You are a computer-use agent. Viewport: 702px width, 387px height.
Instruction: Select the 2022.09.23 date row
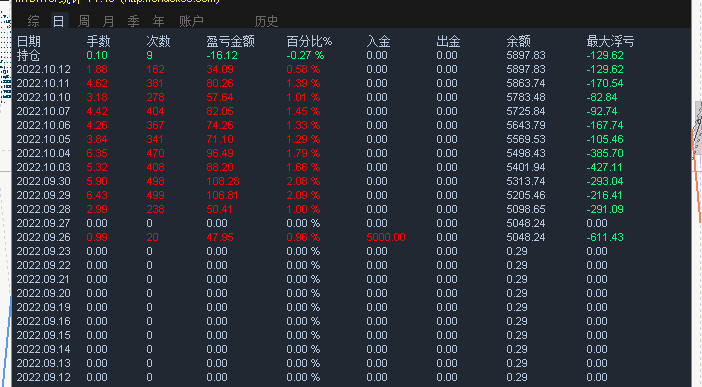coord(43,251)
